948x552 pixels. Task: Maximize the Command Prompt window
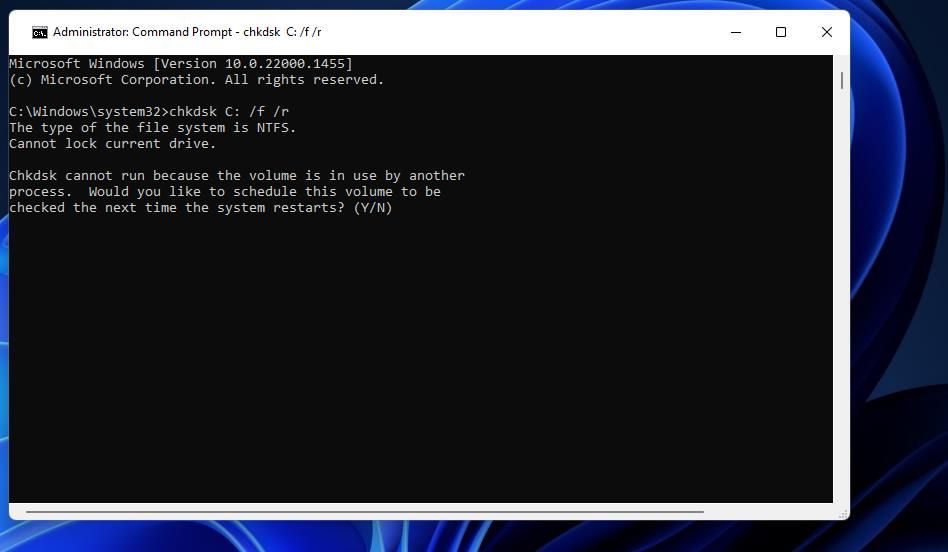pyautogui.click(x=781, y=32)
